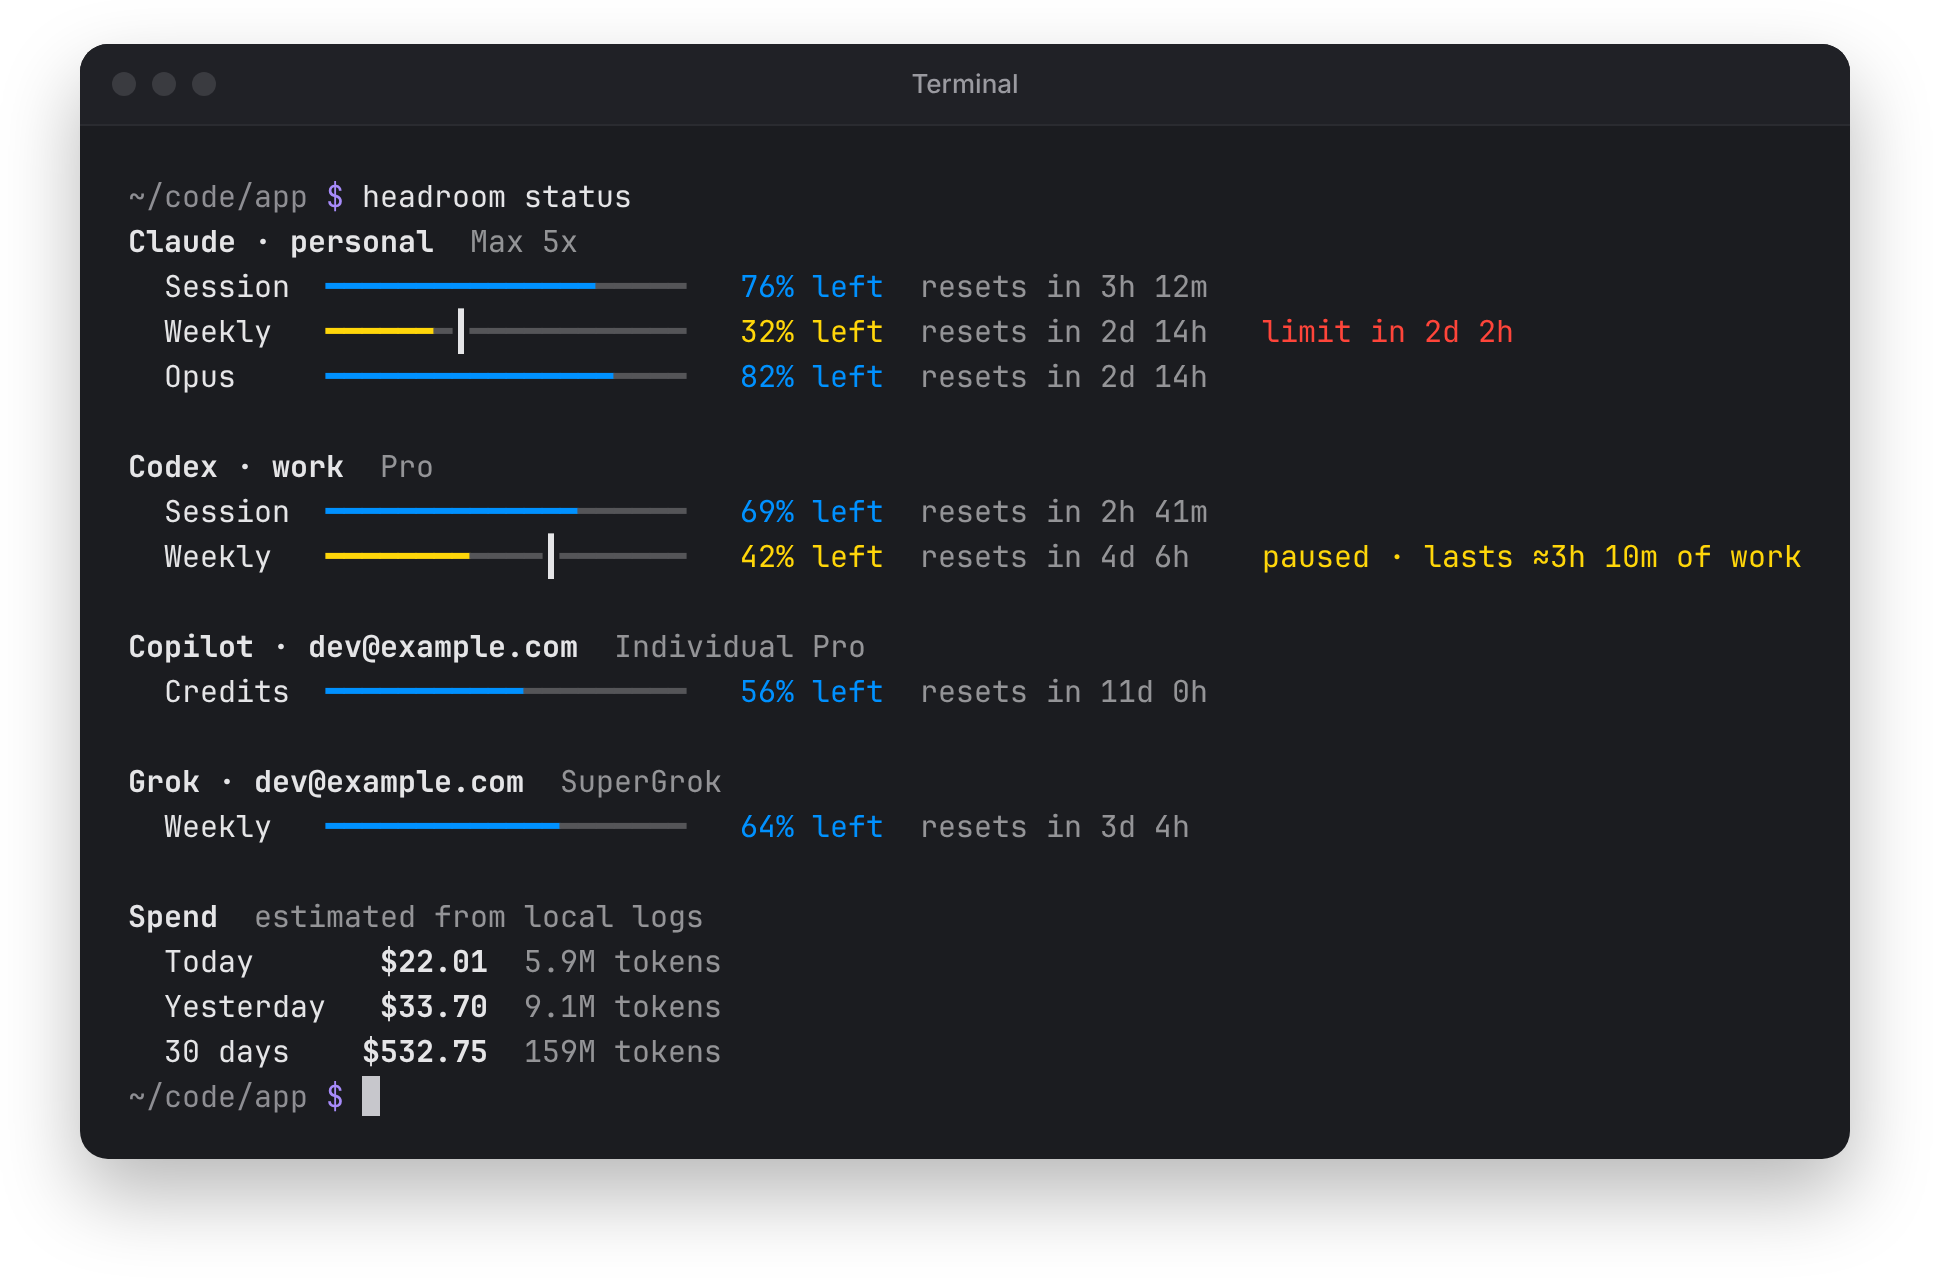Click the 30 days spend '$532.75' value
The width and height of the screenshot is (1941, 1286).
tap(425, 1052)
